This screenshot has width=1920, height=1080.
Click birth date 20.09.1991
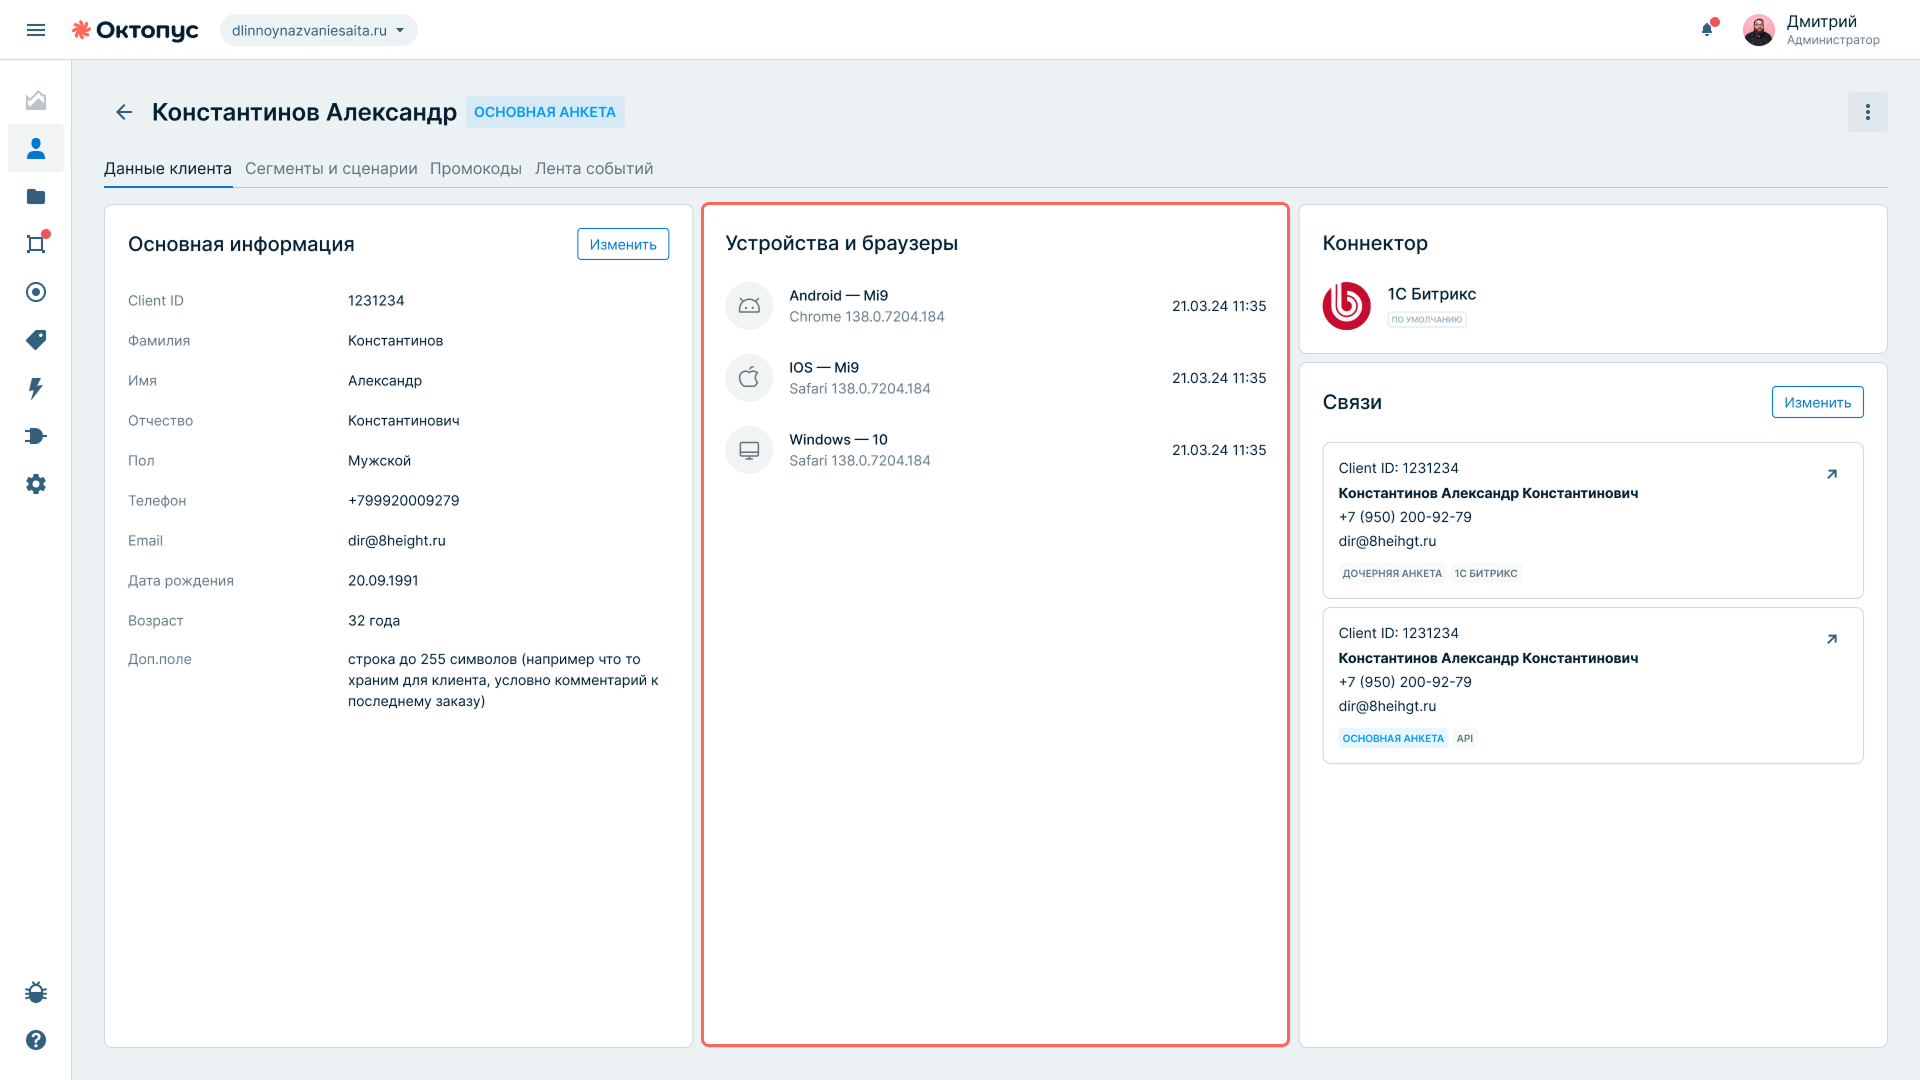coord(383,581)
